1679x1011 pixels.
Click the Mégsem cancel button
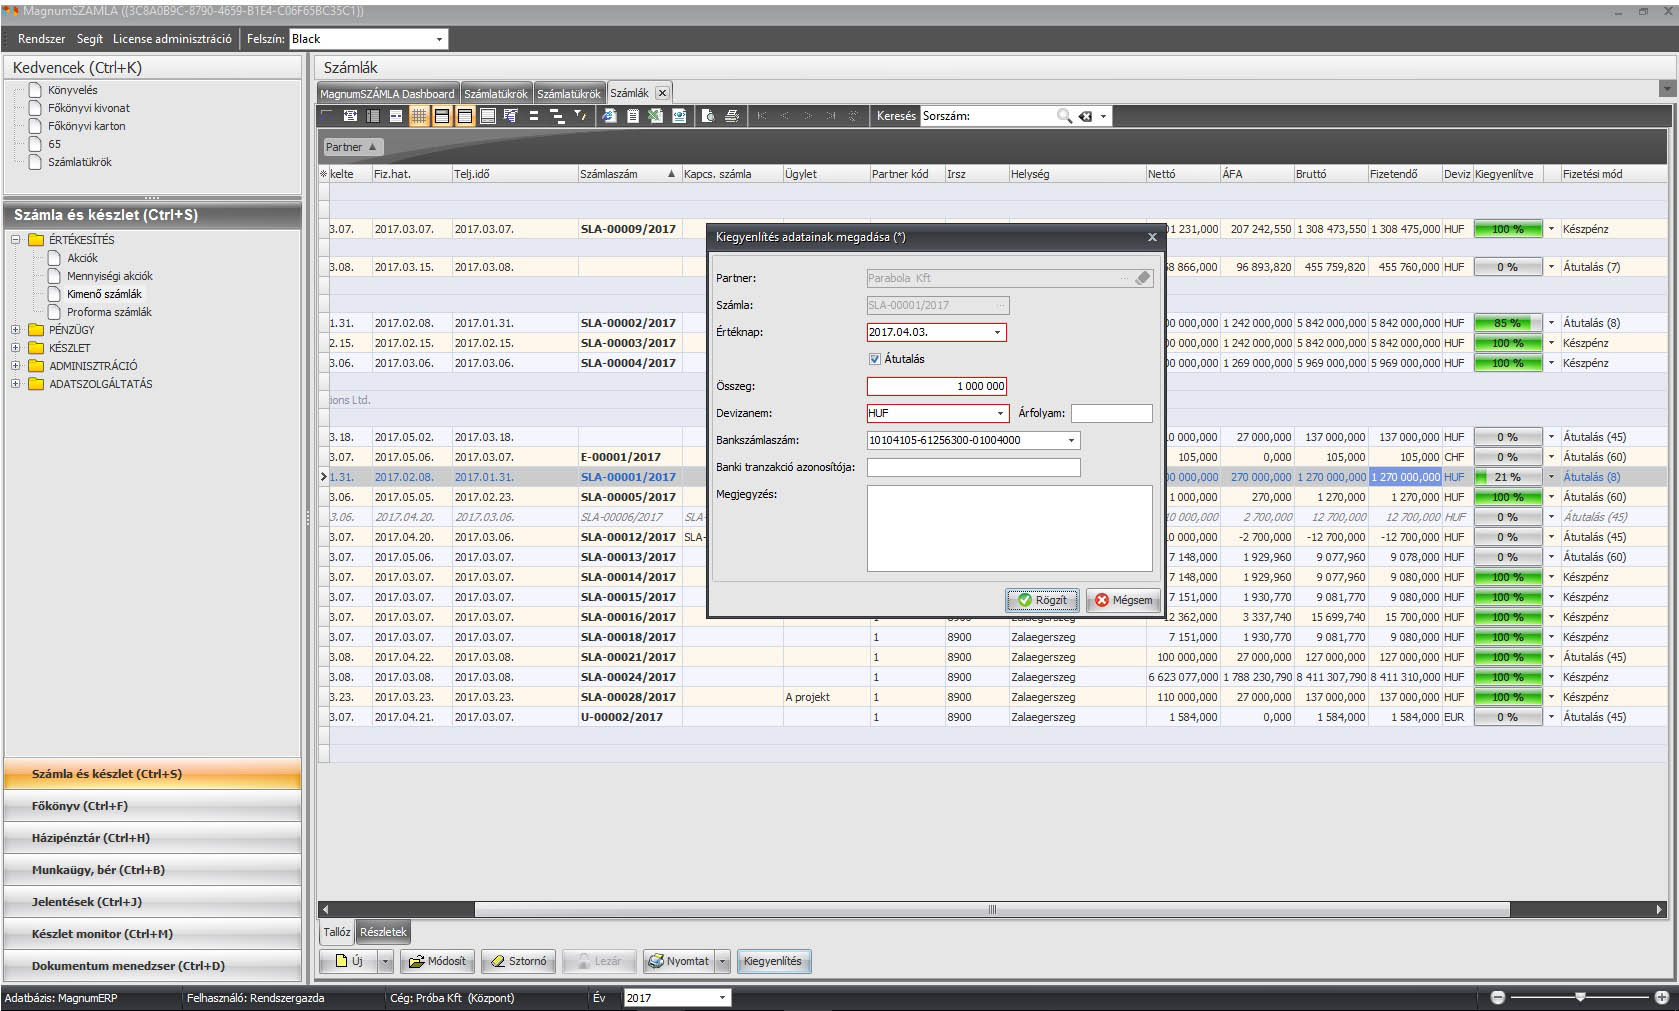click(1122, 600)
